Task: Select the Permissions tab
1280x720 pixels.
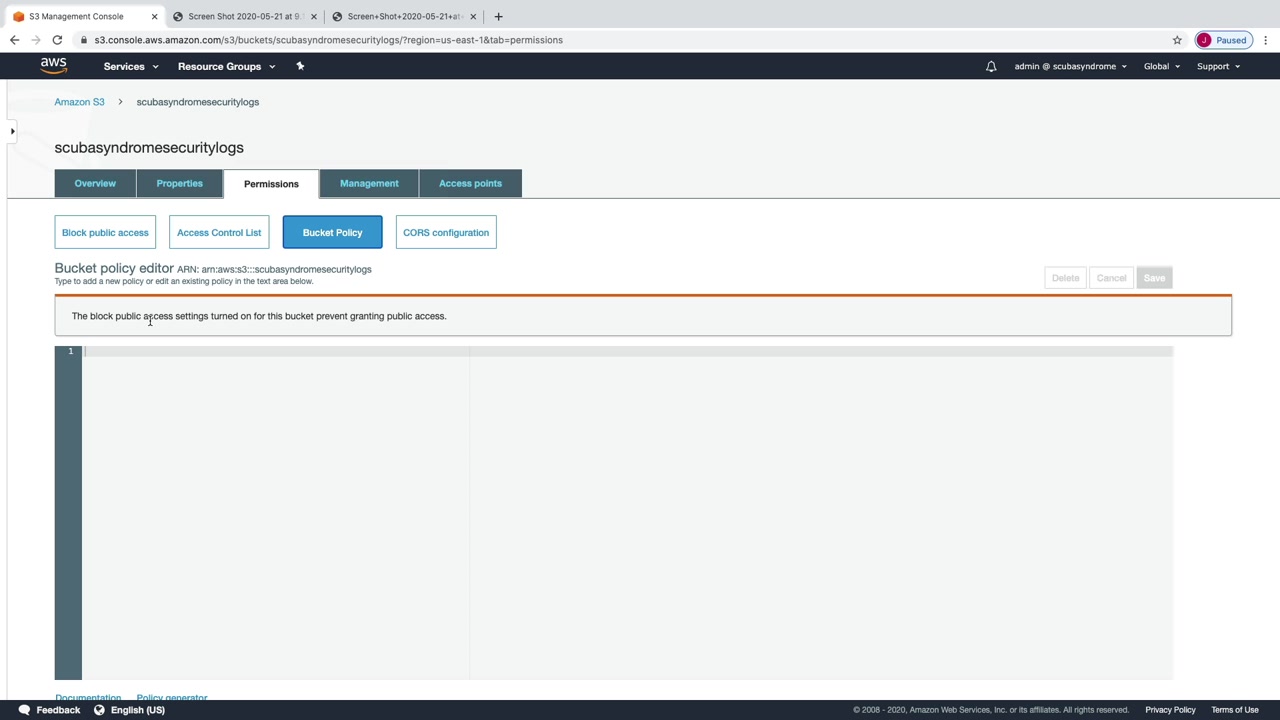Action: pos(271,184)
